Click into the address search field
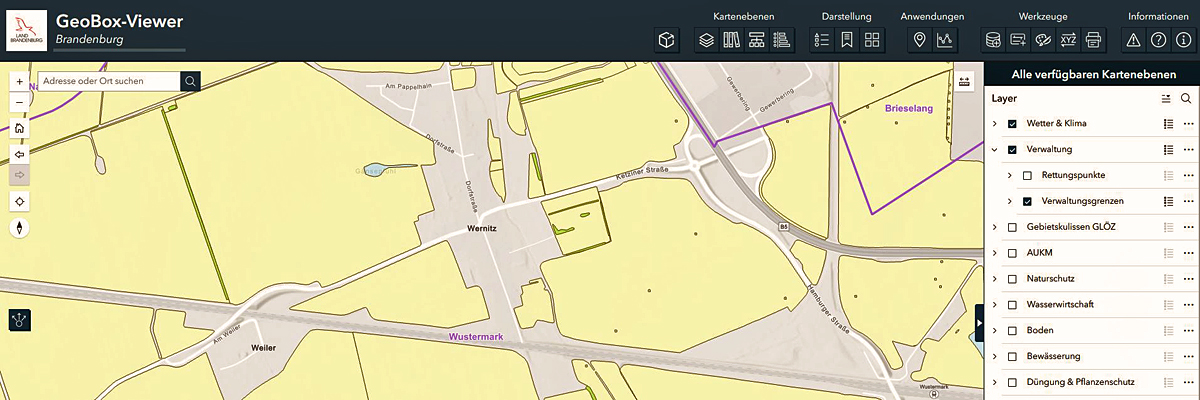 [x=109, y=81]
